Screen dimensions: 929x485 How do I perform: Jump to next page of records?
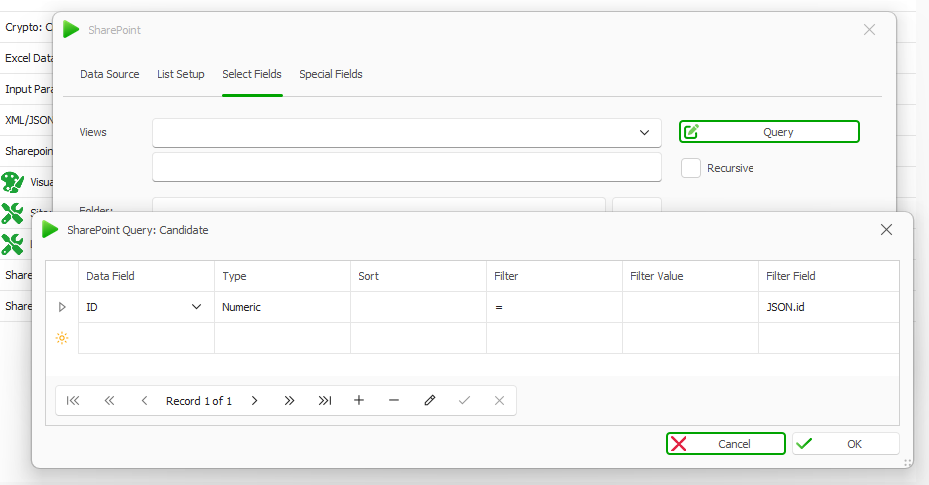point(289,401)
